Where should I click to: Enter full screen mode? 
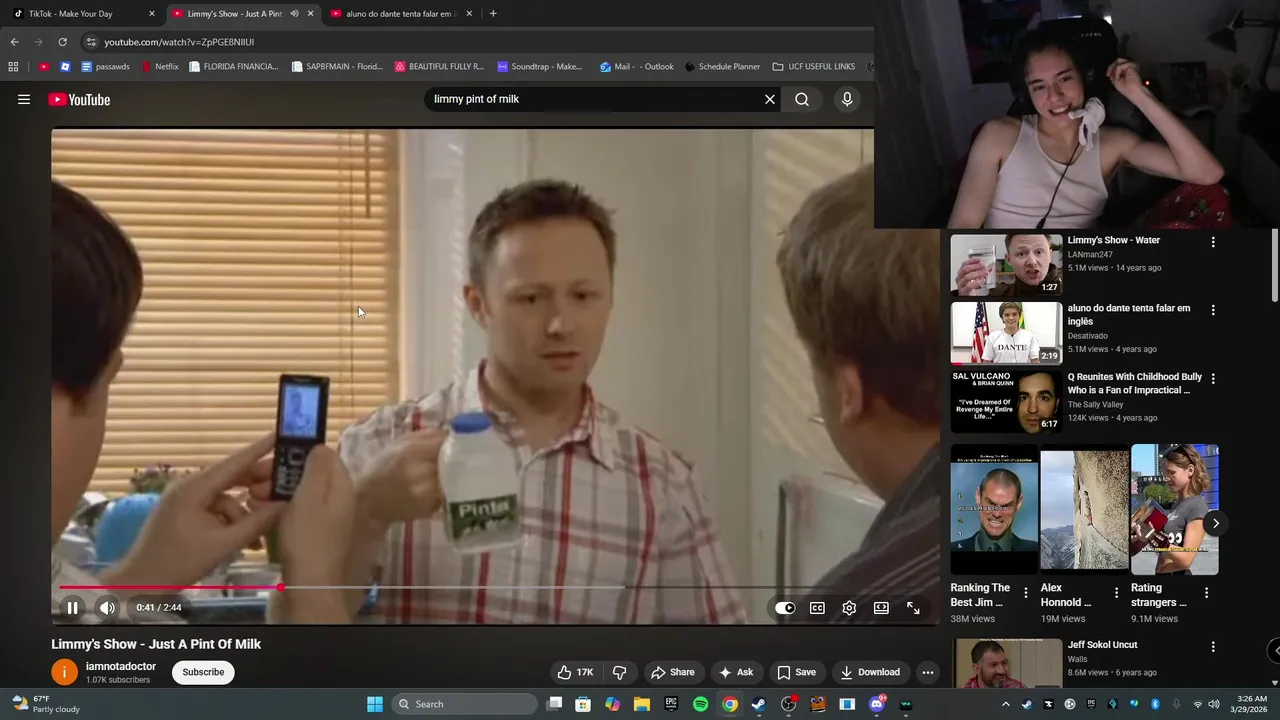pyautogui.click(x=913, y=607)
